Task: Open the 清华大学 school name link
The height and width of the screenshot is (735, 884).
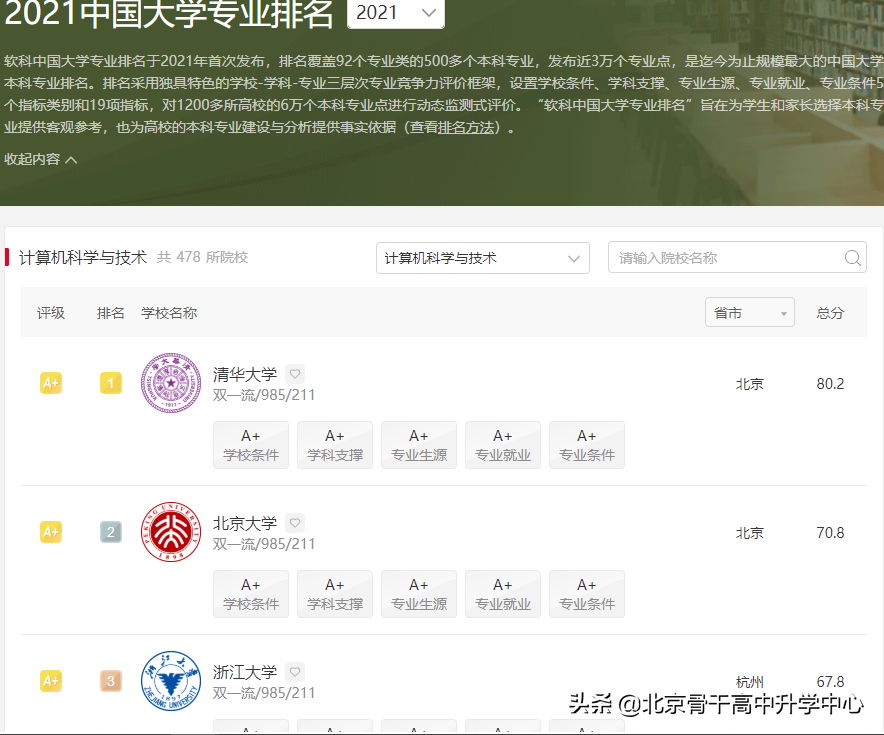Action: [x=245, y=374]
